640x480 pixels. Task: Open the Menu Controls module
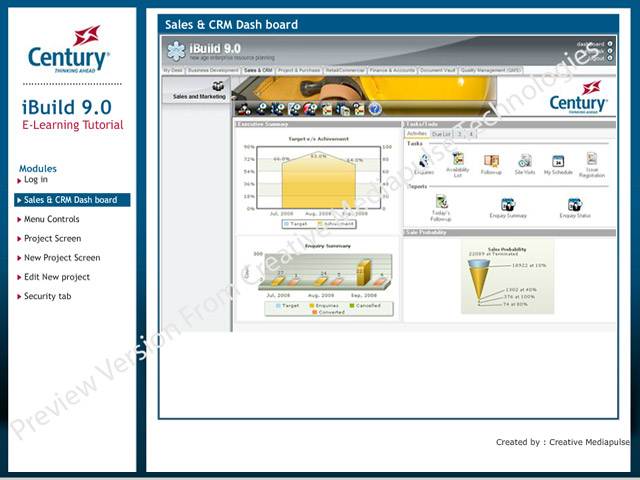pos(51,219)
